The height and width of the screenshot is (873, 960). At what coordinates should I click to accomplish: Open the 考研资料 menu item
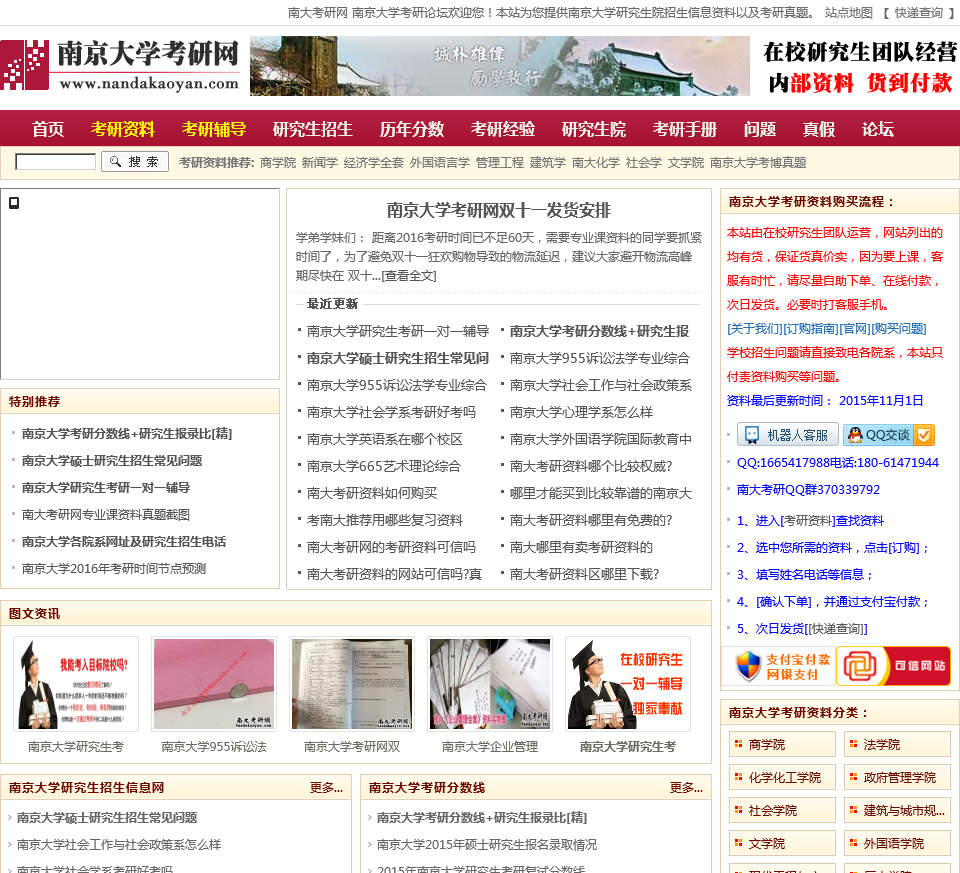pyautogui.click(x=122, y=129)
